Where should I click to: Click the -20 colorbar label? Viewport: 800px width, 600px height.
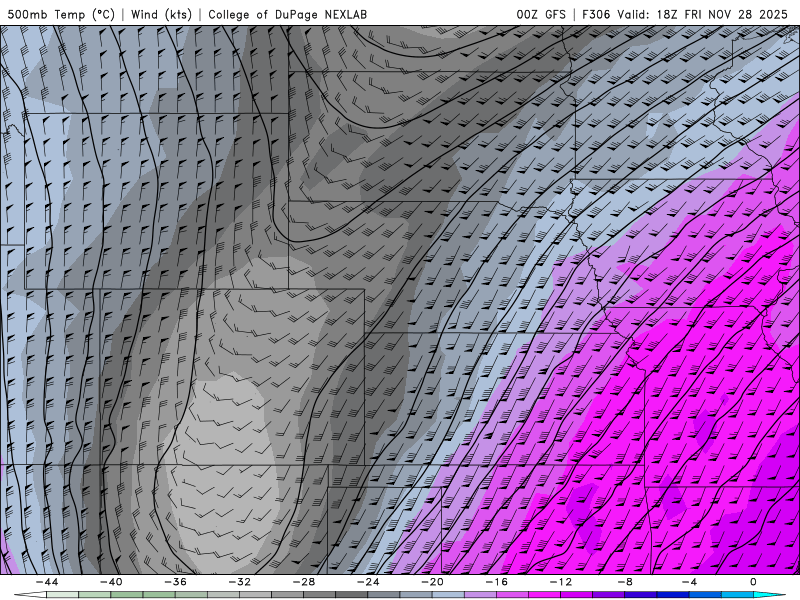pos(432,582)
